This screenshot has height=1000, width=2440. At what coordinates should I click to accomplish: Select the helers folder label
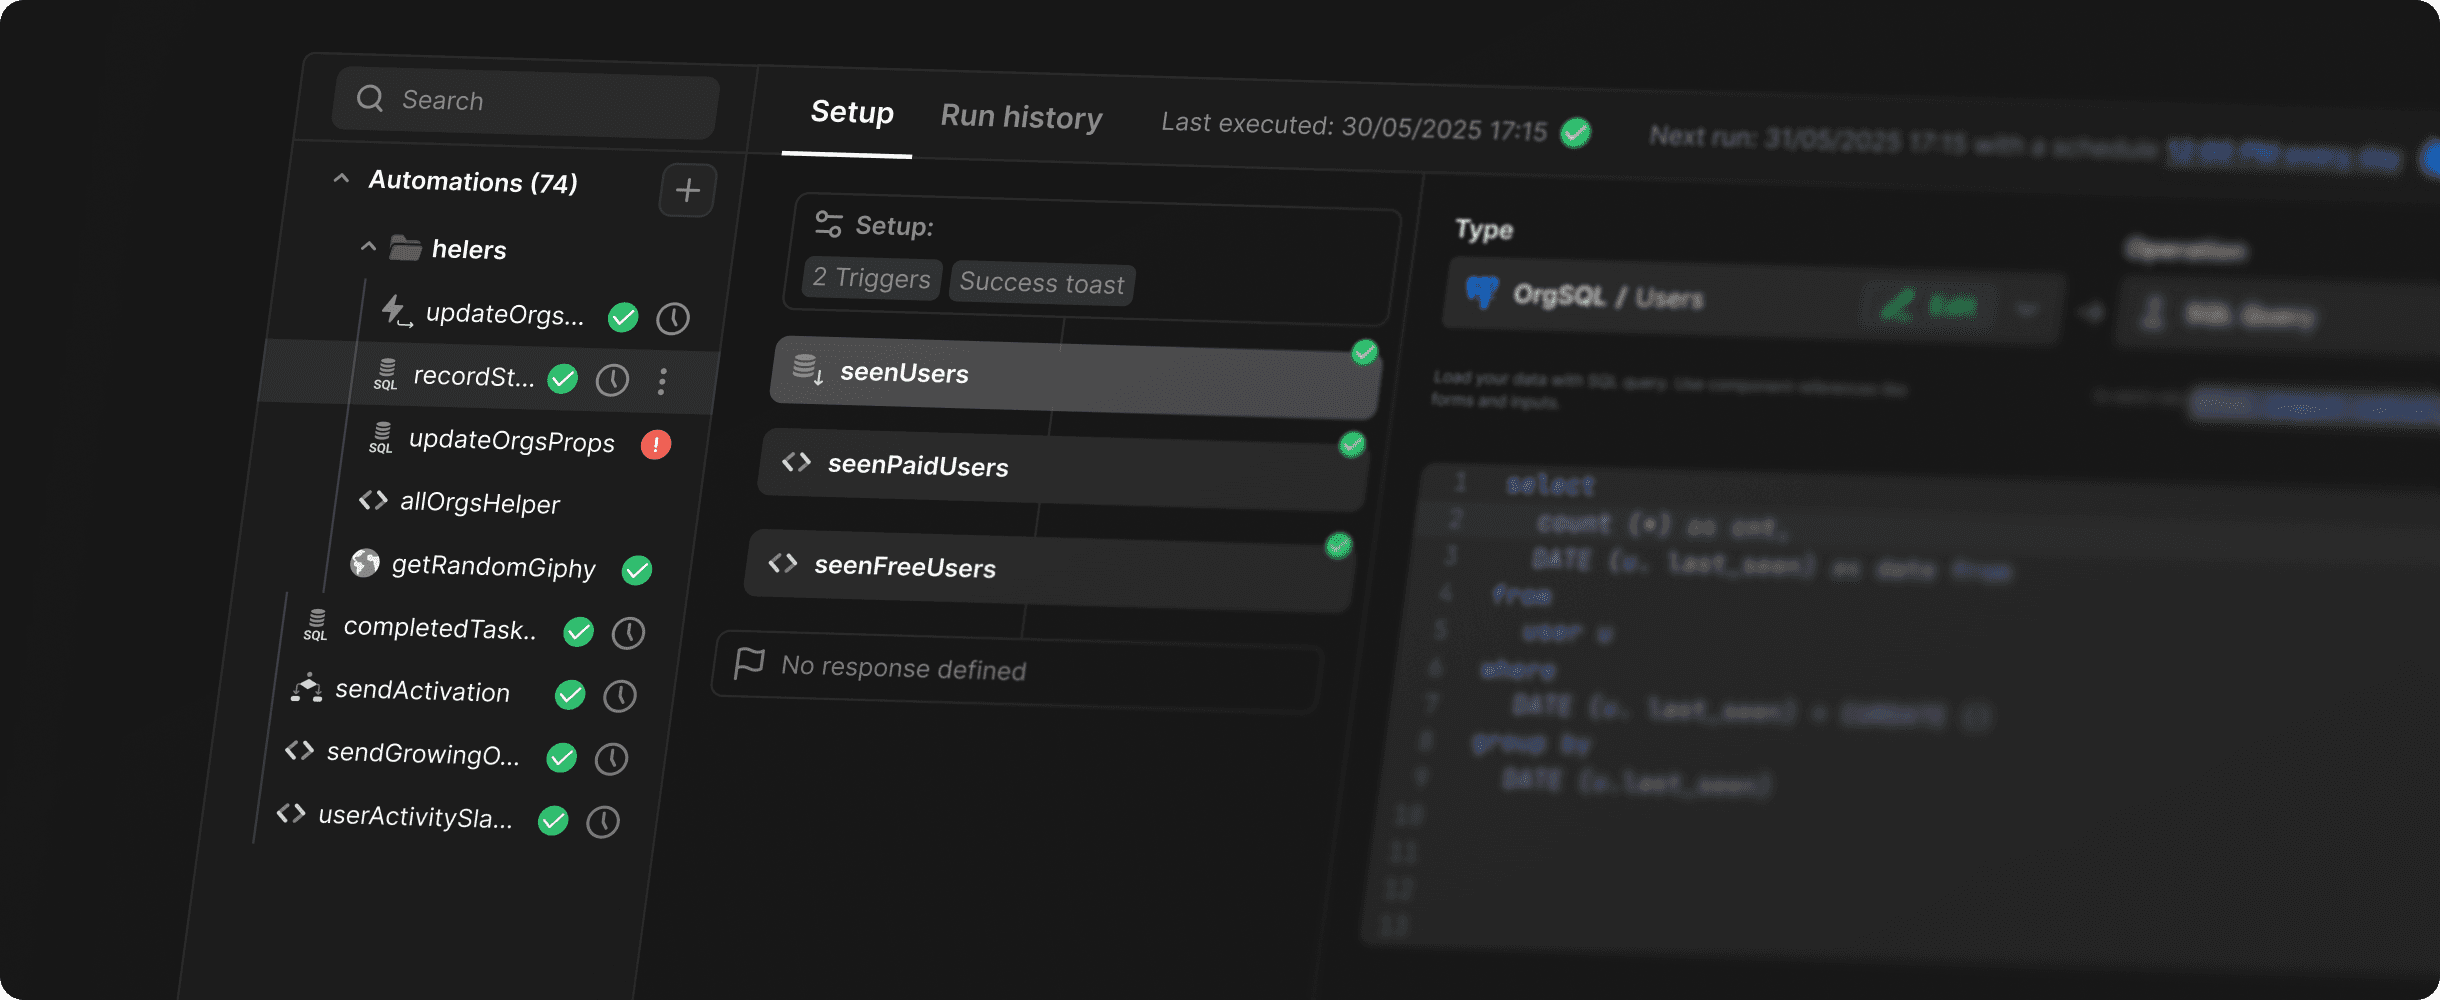[x=469, y=250]
